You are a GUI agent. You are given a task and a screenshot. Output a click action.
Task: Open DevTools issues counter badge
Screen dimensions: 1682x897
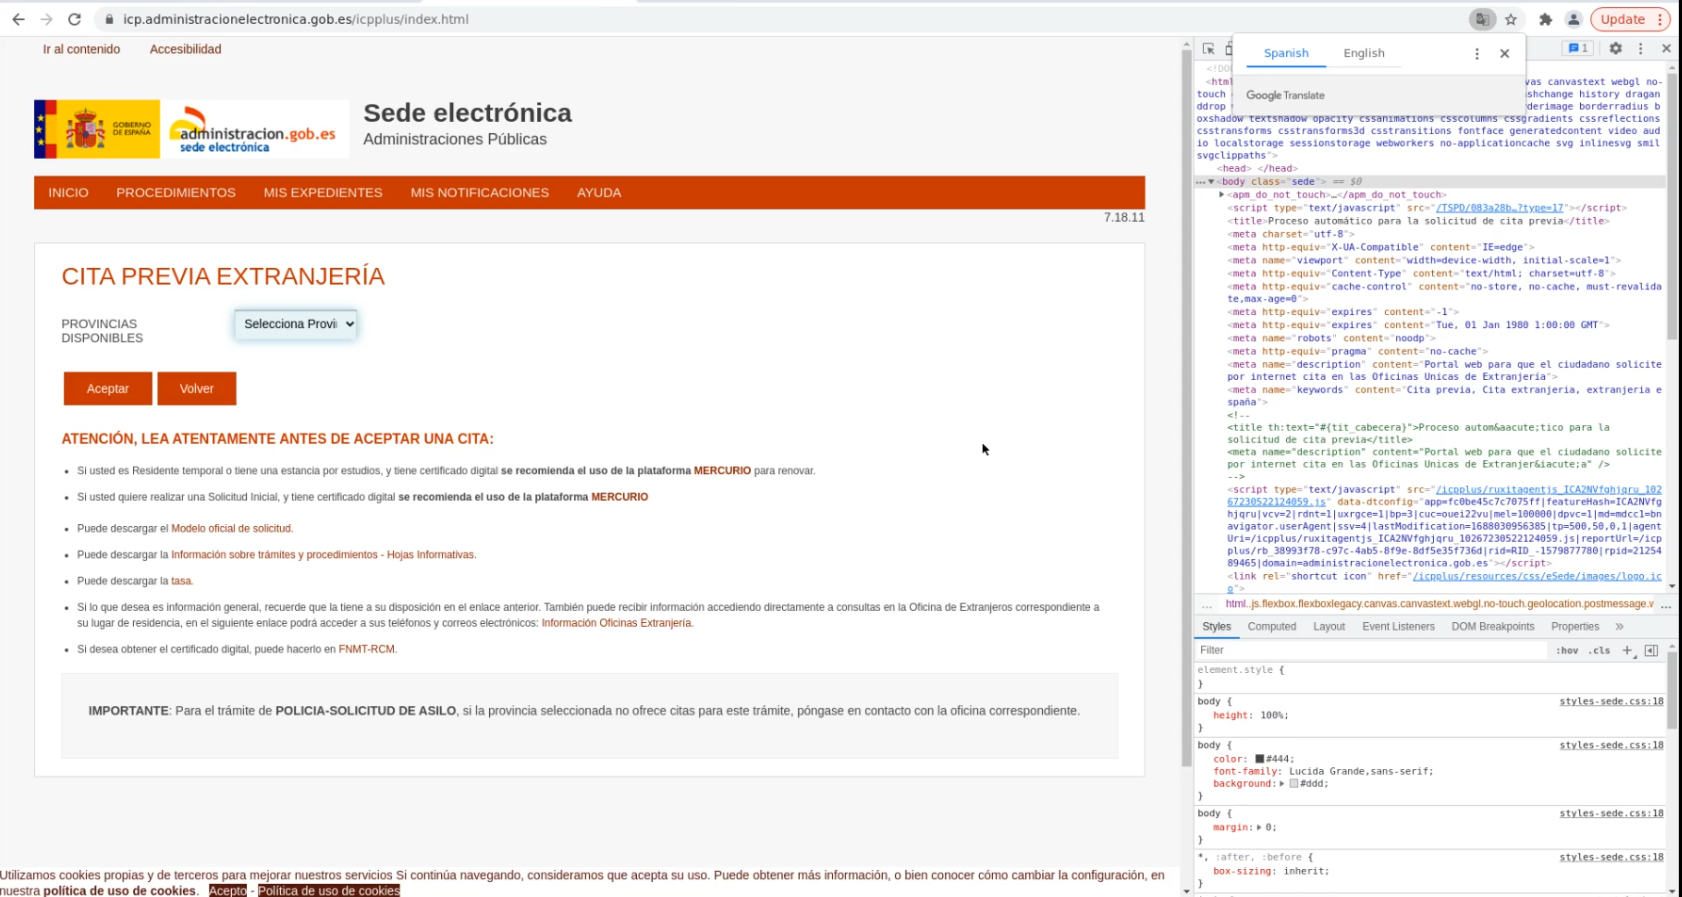(1579, 48)
